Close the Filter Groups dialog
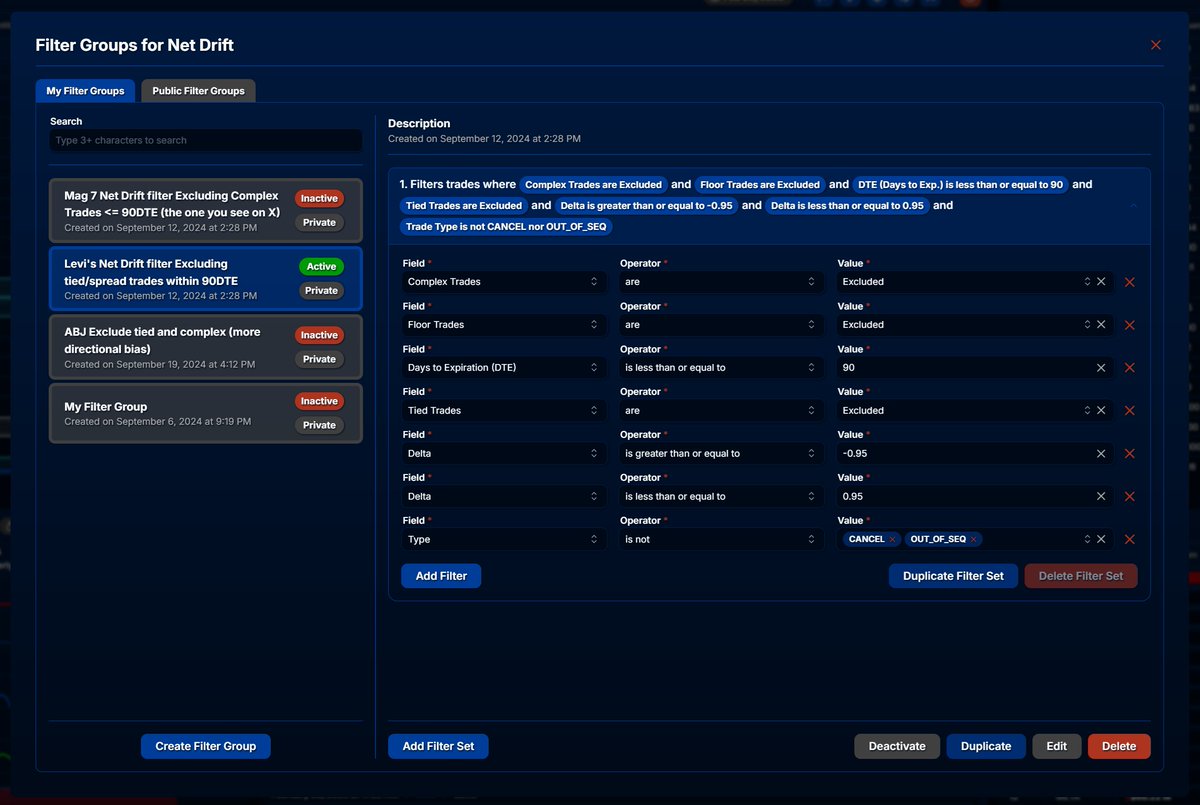This screenshot has width=1200, height=805. (1156, 45)
